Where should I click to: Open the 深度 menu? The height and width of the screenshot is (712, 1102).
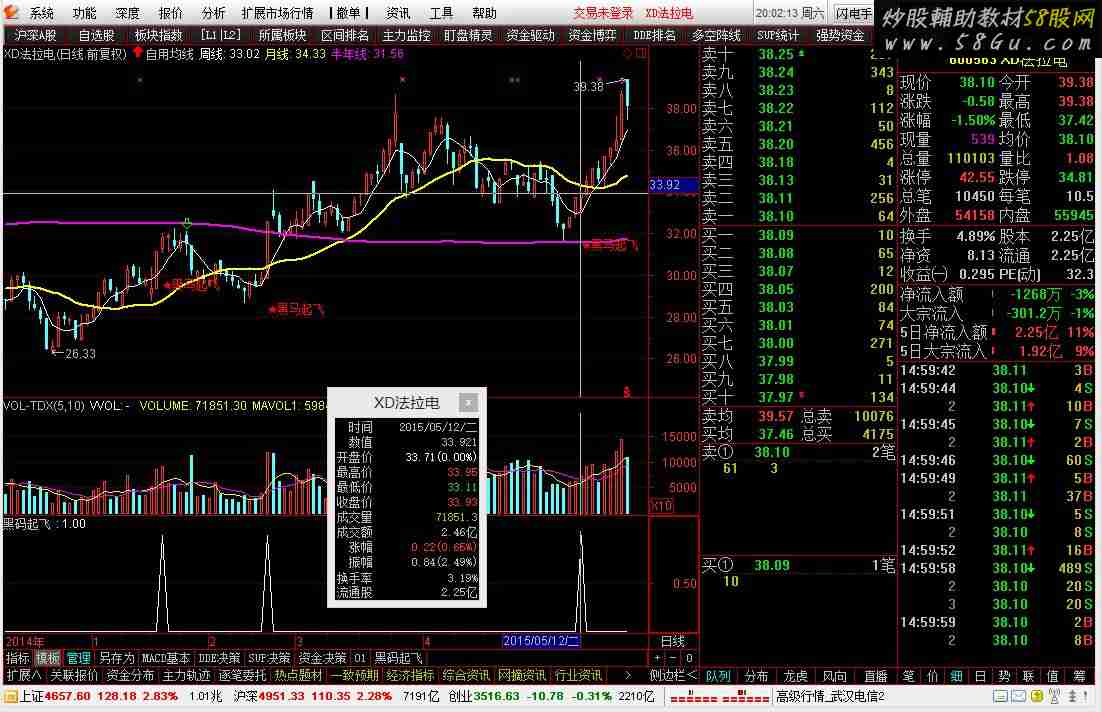(x=127, y=13)
